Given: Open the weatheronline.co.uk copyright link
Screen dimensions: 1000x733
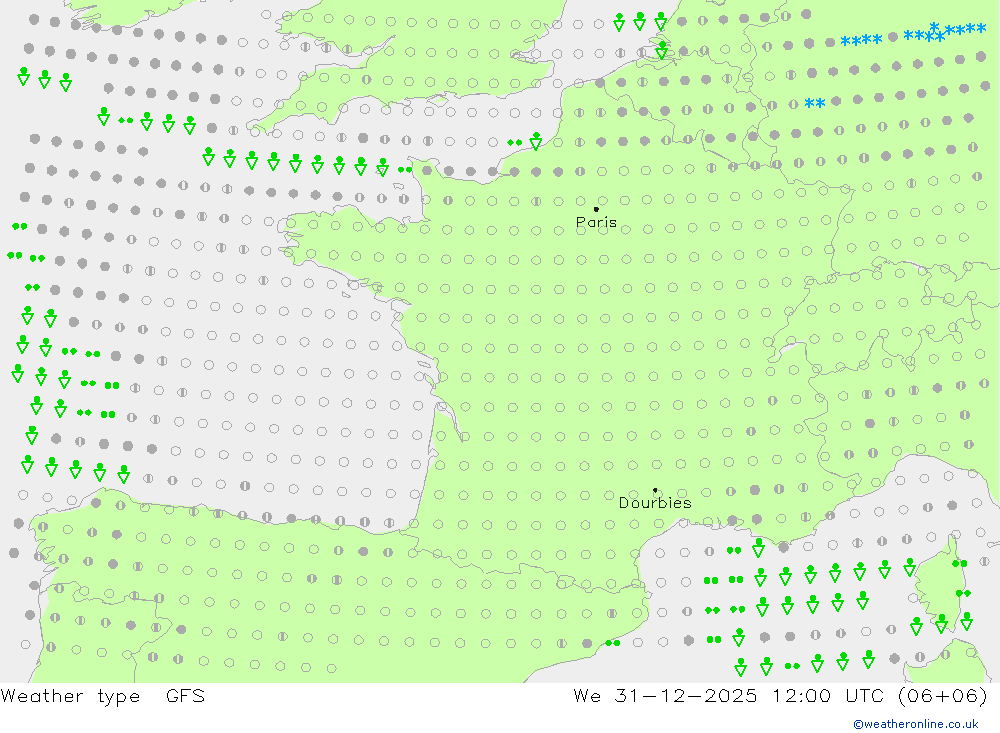Looking at the screenshot, I should [x=916, y=724].
